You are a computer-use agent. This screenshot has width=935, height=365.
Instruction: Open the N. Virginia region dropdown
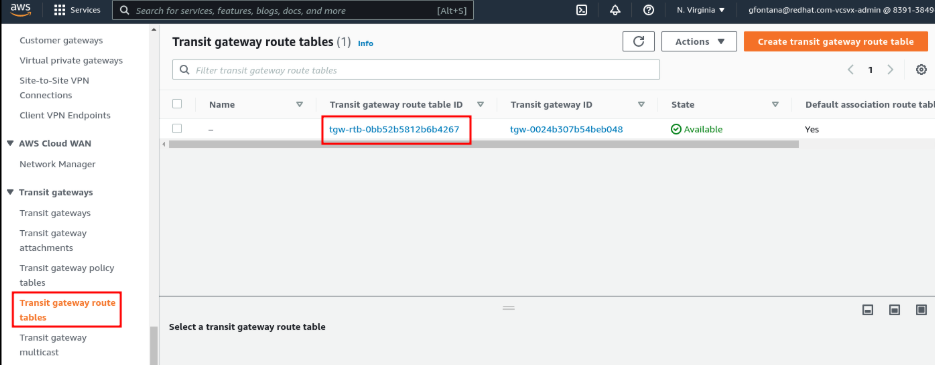tap(701, 10)
